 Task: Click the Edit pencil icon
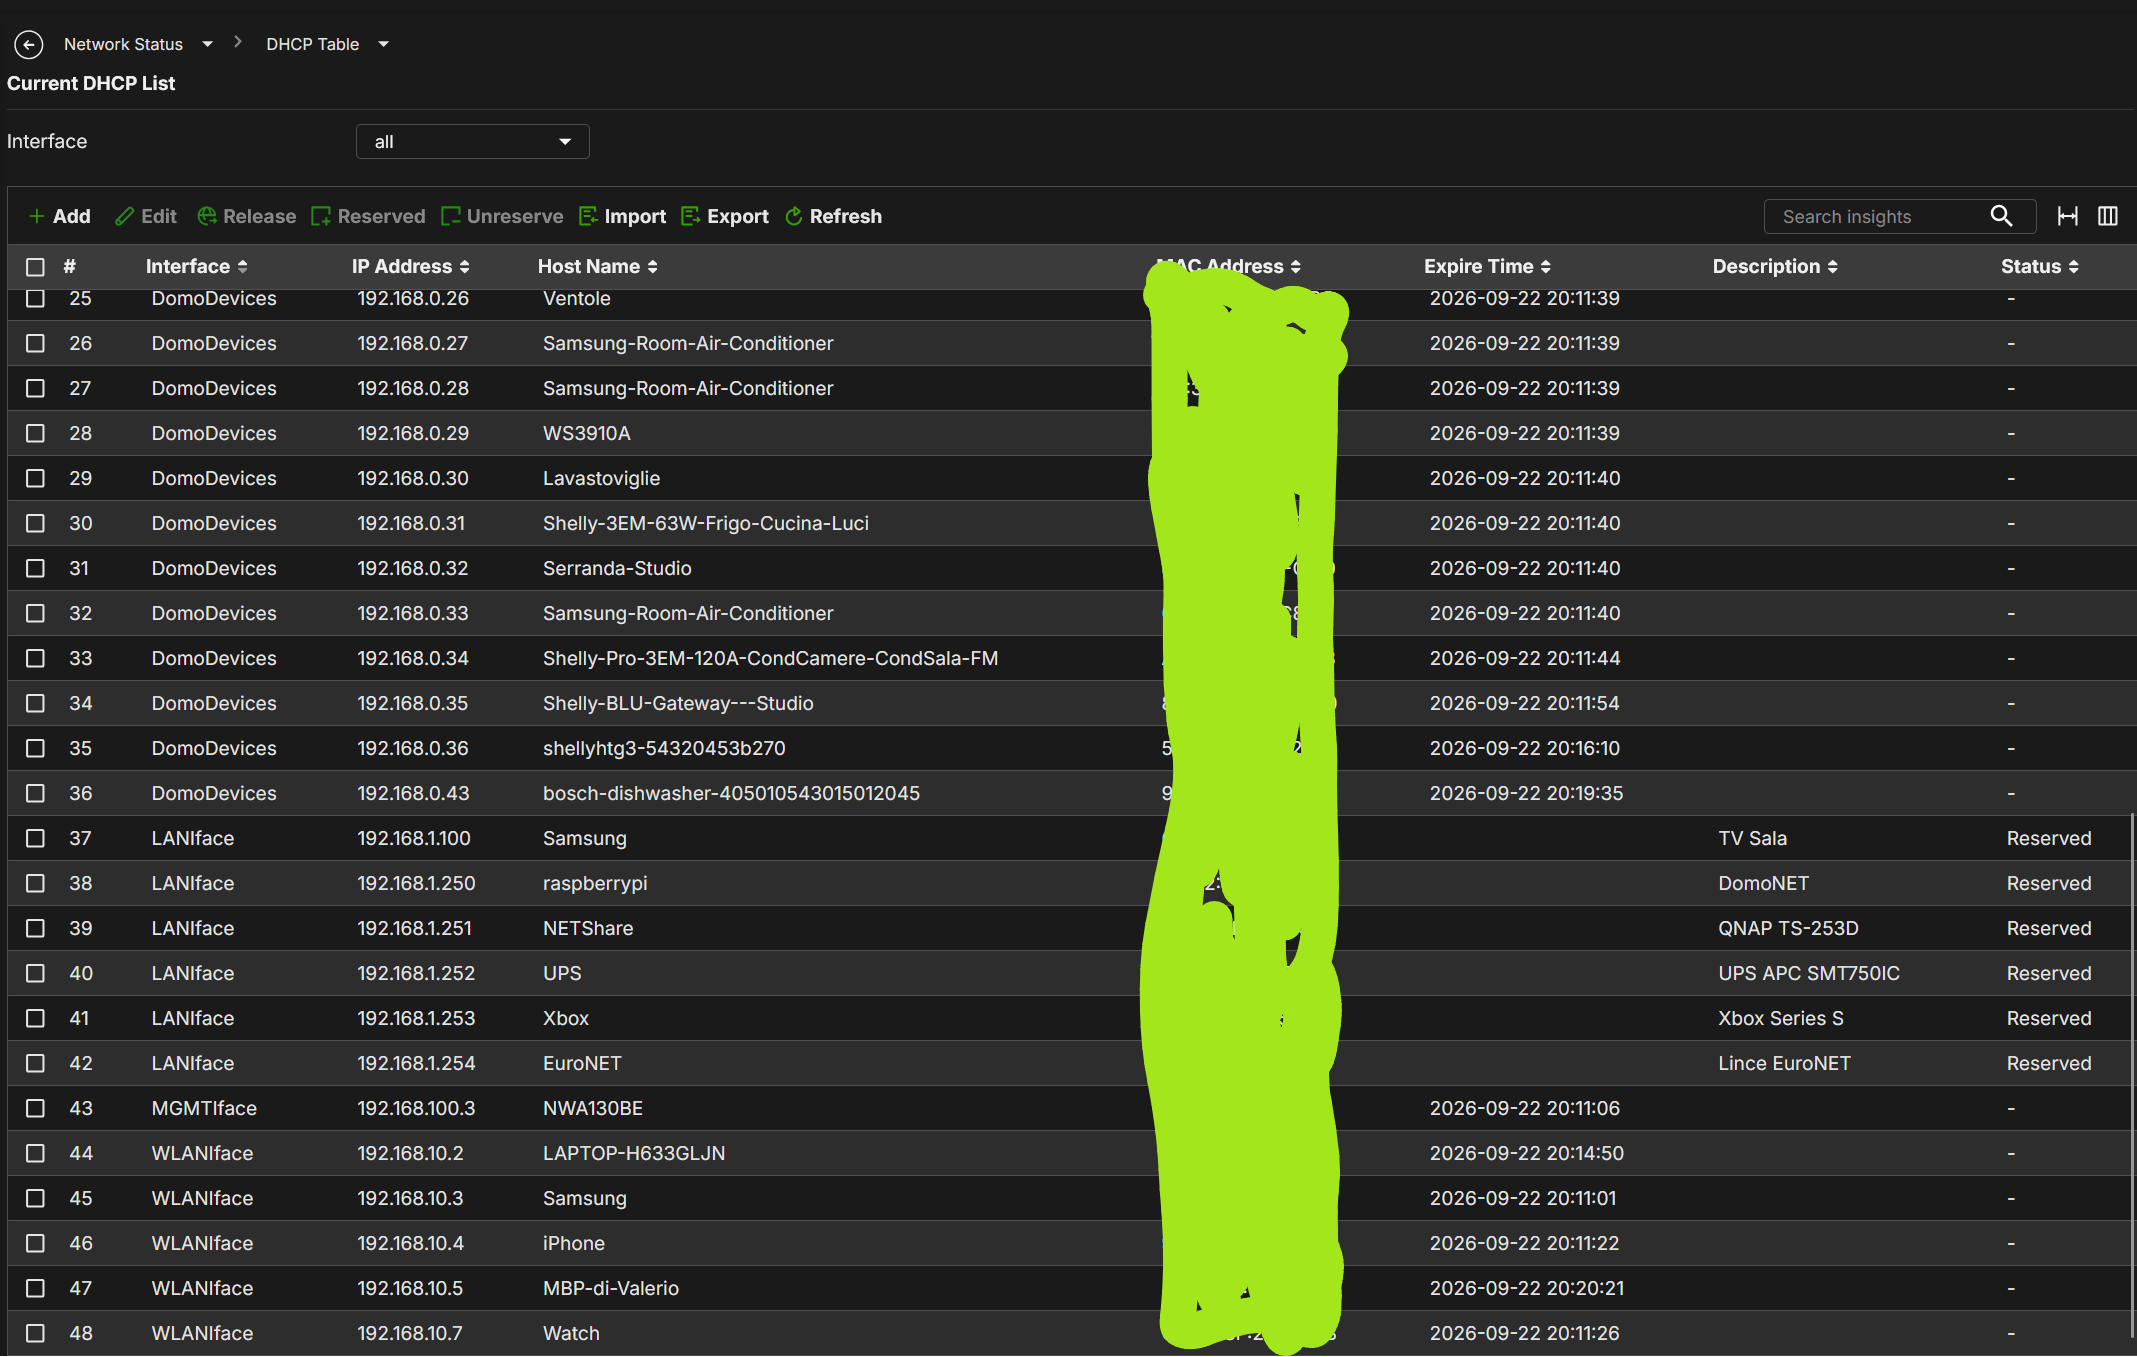click(x=125, y=216)
